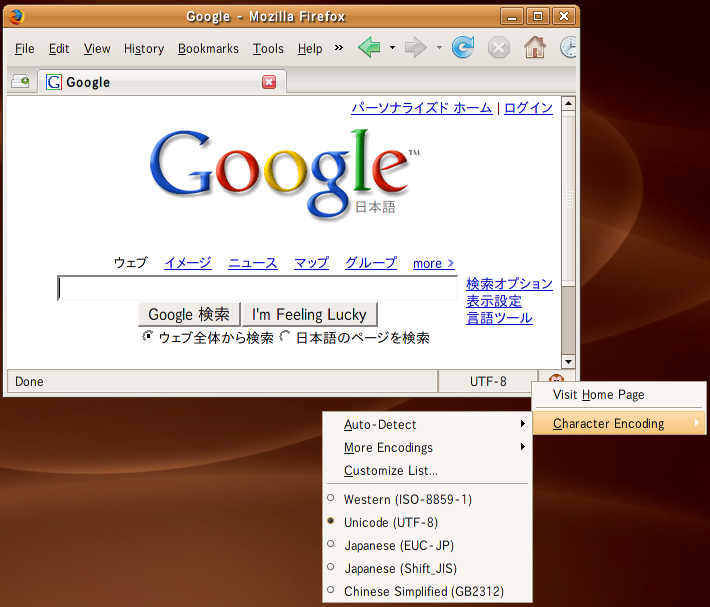Click the UTF-8 status bar panel
Viewport: 710px width, 607px height.
(x=488, y=381)
